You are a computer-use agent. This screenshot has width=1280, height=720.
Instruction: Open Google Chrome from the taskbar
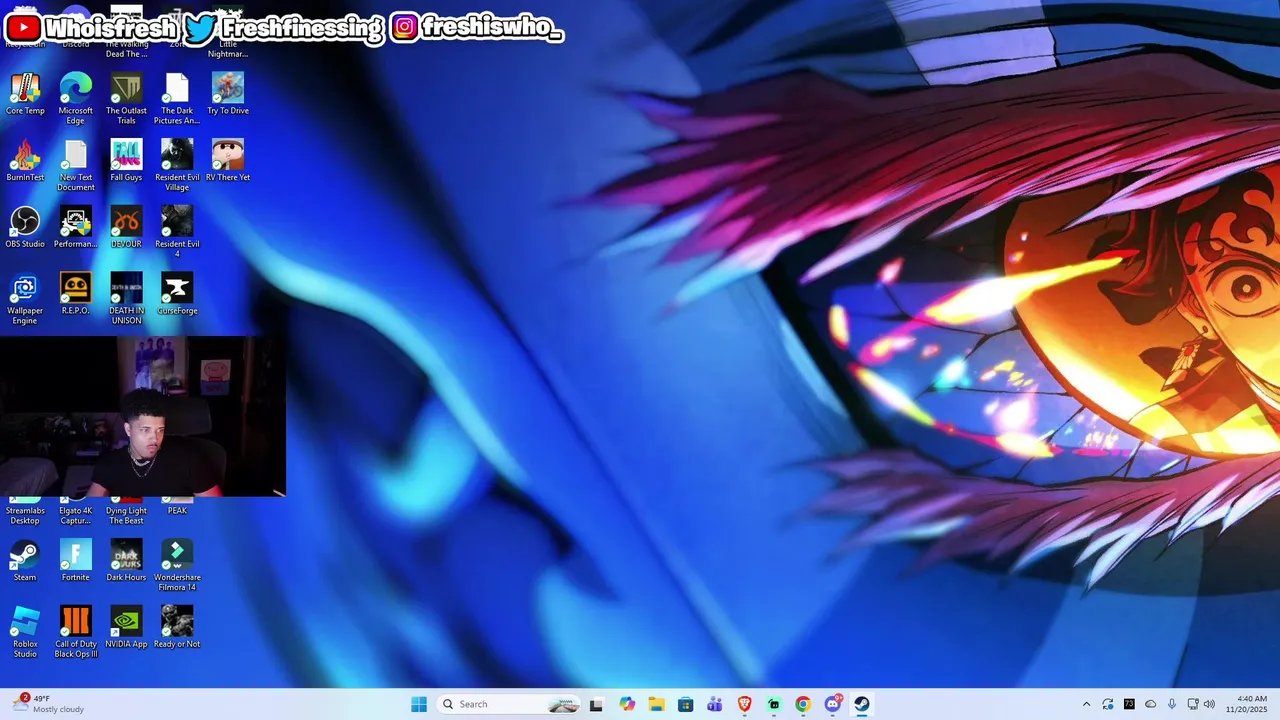(x=803, y=704)
